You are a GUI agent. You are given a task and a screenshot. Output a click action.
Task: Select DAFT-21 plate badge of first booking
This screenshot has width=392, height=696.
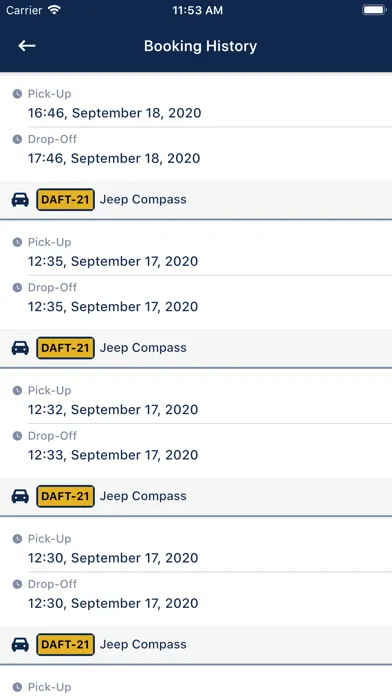65,200
